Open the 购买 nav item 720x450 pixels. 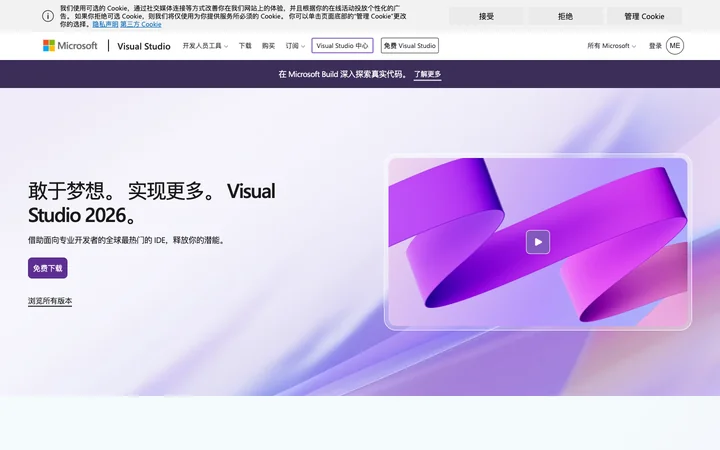(268, 46)
